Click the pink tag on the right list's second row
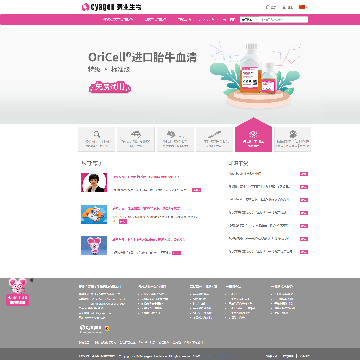Viewport: 360px width, 360px height. tap(304, 187)
